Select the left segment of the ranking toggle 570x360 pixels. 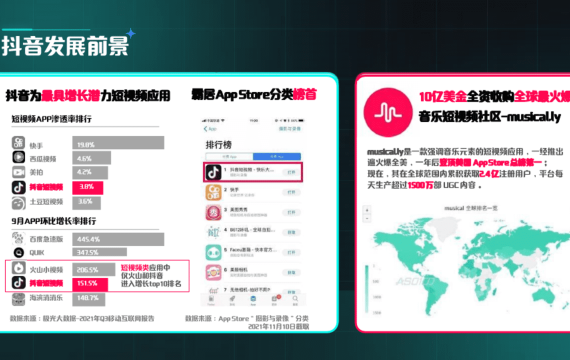229,157
